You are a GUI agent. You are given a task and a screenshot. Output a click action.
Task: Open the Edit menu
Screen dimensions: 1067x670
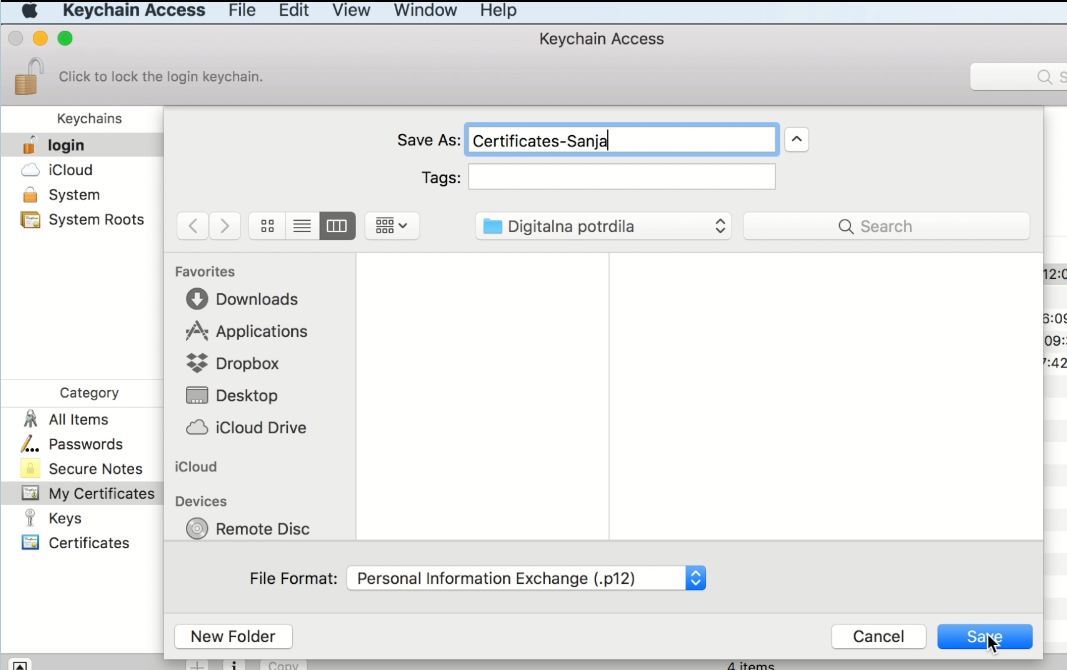293,10
